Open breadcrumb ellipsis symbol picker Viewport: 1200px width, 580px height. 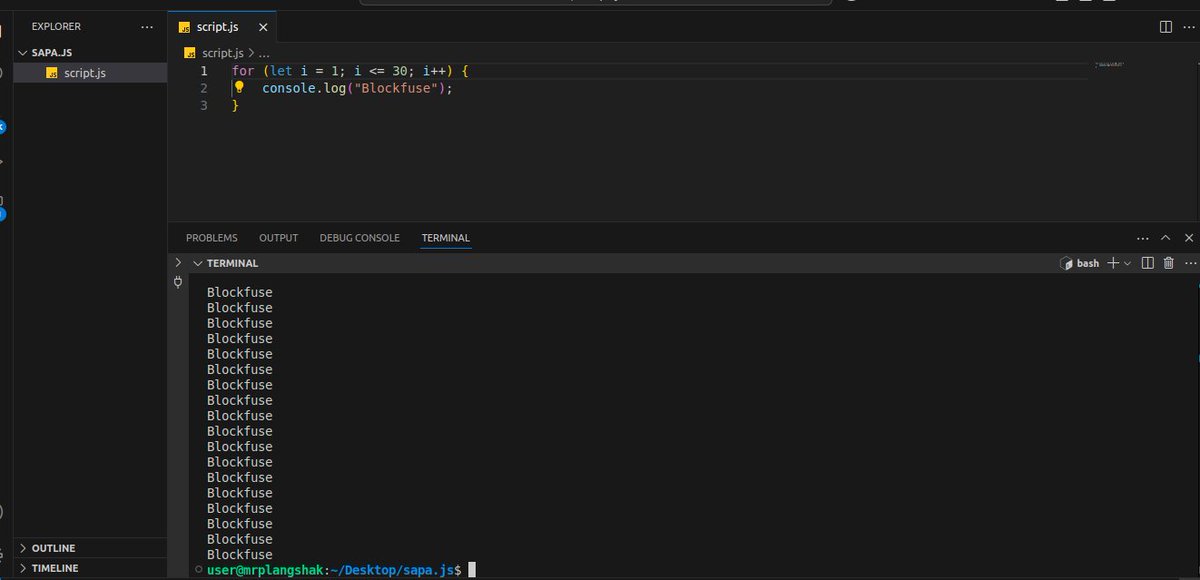[264, 53]
